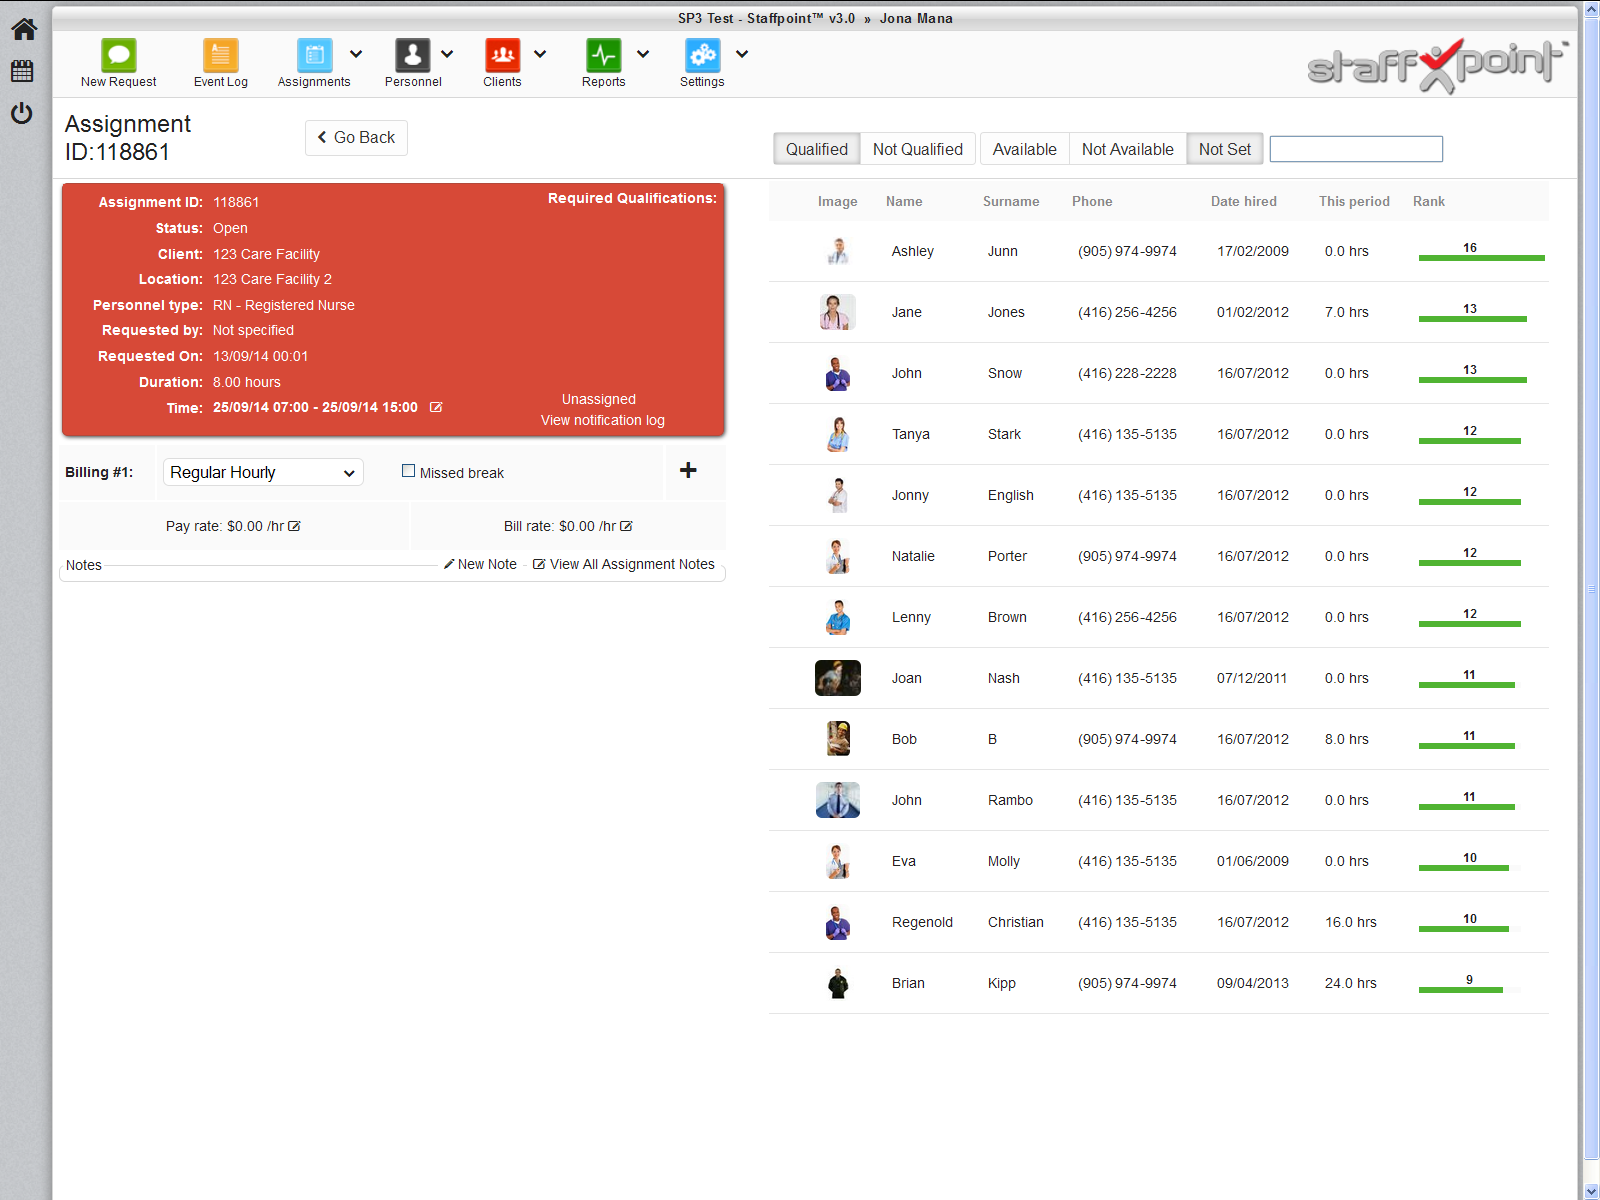Image resolution: width=1600 pixels, height=1200 pixels.
Task: Click the edit icon next to Pay rate
Action: 296,525
